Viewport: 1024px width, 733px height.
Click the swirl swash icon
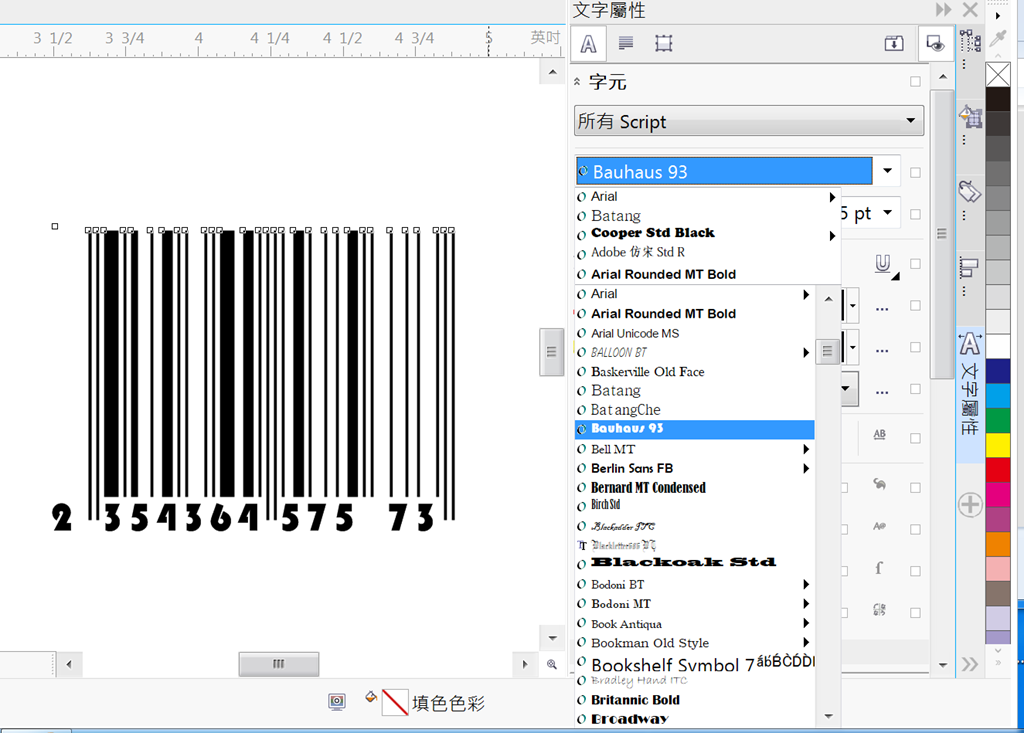click(880, 484)
